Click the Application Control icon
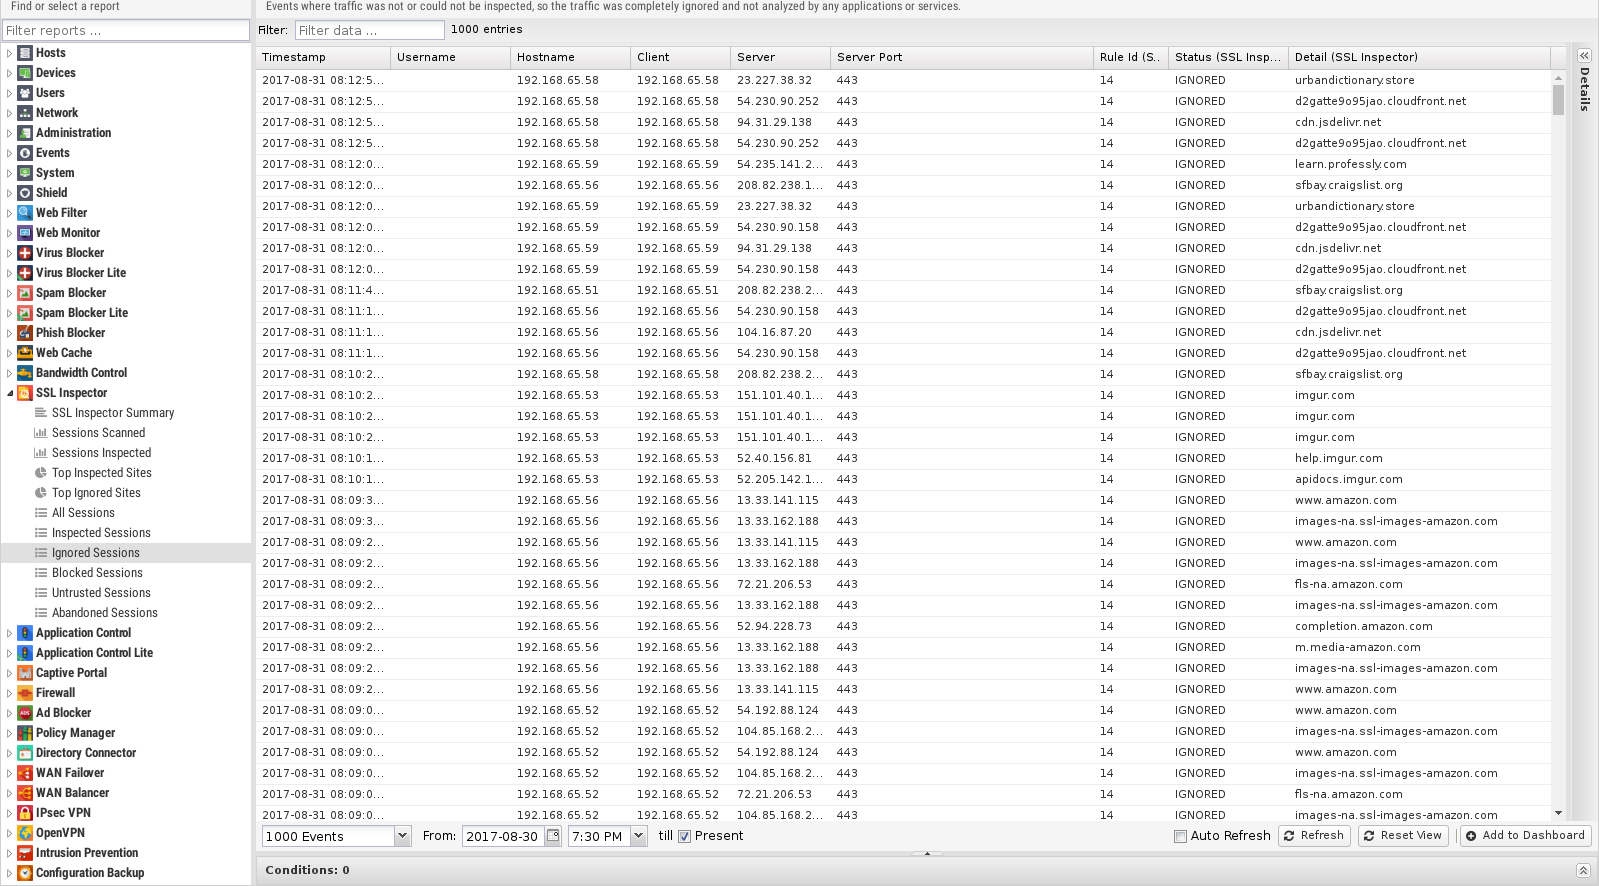 [25, 633]
